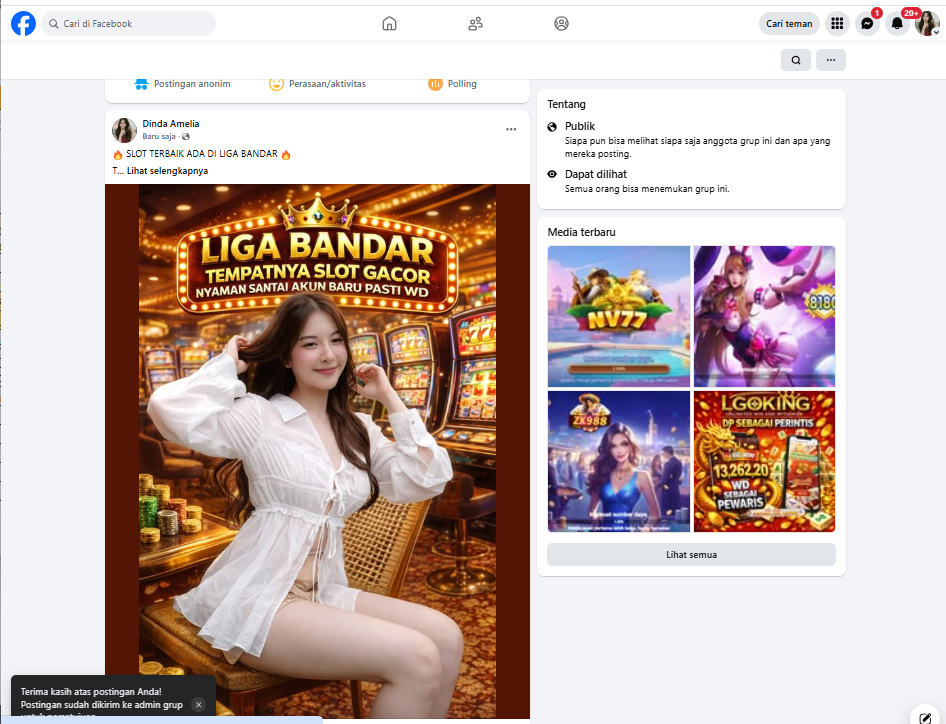Open the group three-dot more button
The height and width of the screenshot is (724, 946).
(x=831, y=60)
